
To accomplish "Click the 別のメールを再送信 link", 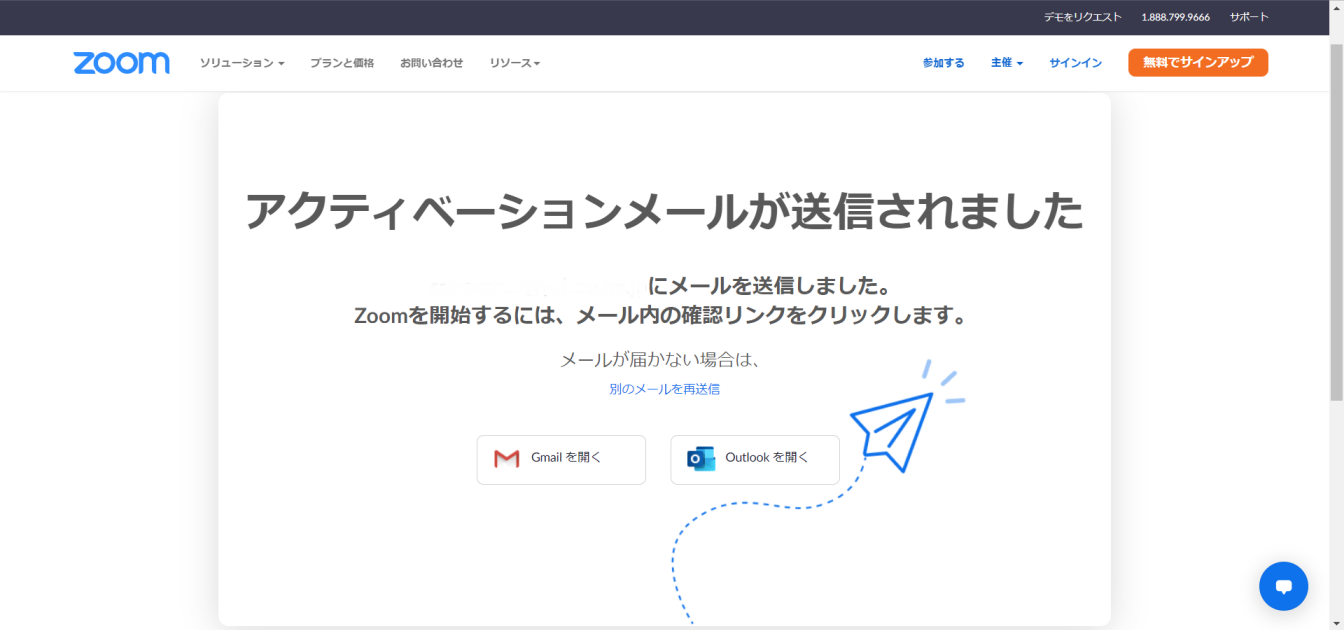I will coord(664,389).
